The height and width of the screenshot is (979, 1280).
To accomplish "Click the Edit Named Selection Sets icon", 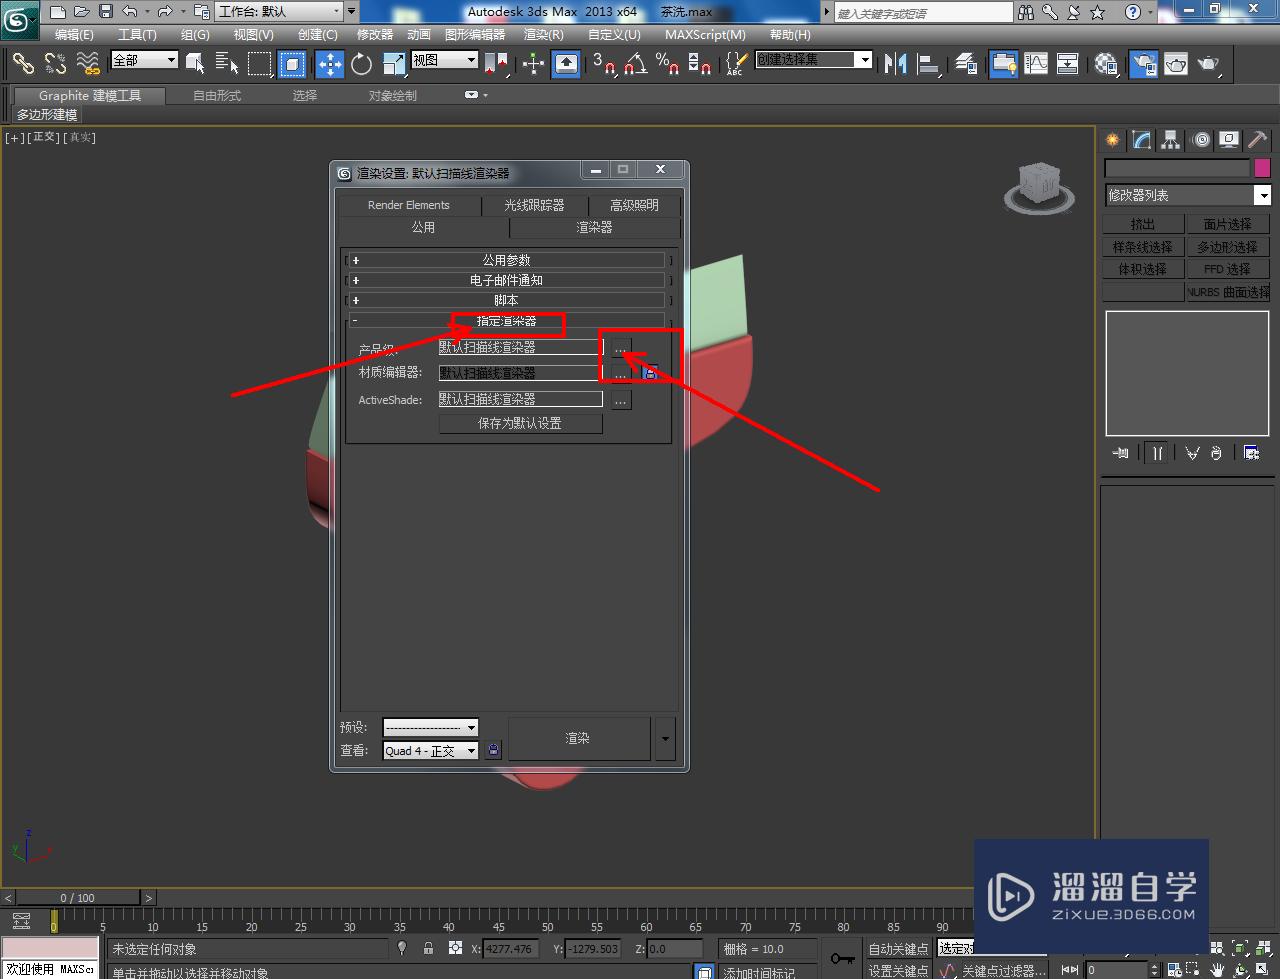I will coord(735,64).
